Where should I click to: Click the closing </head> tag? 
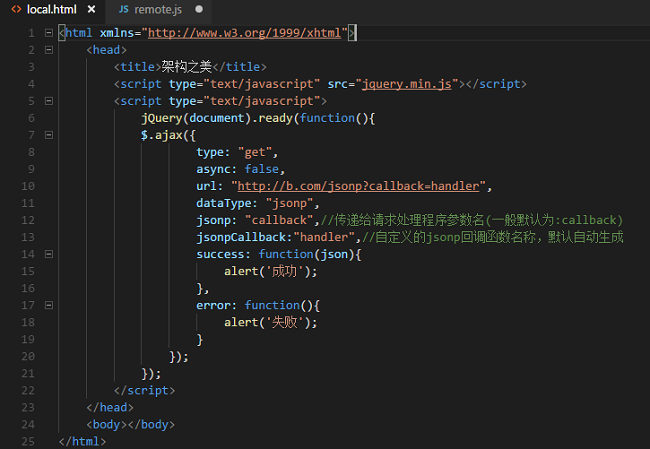click(110, 407)
